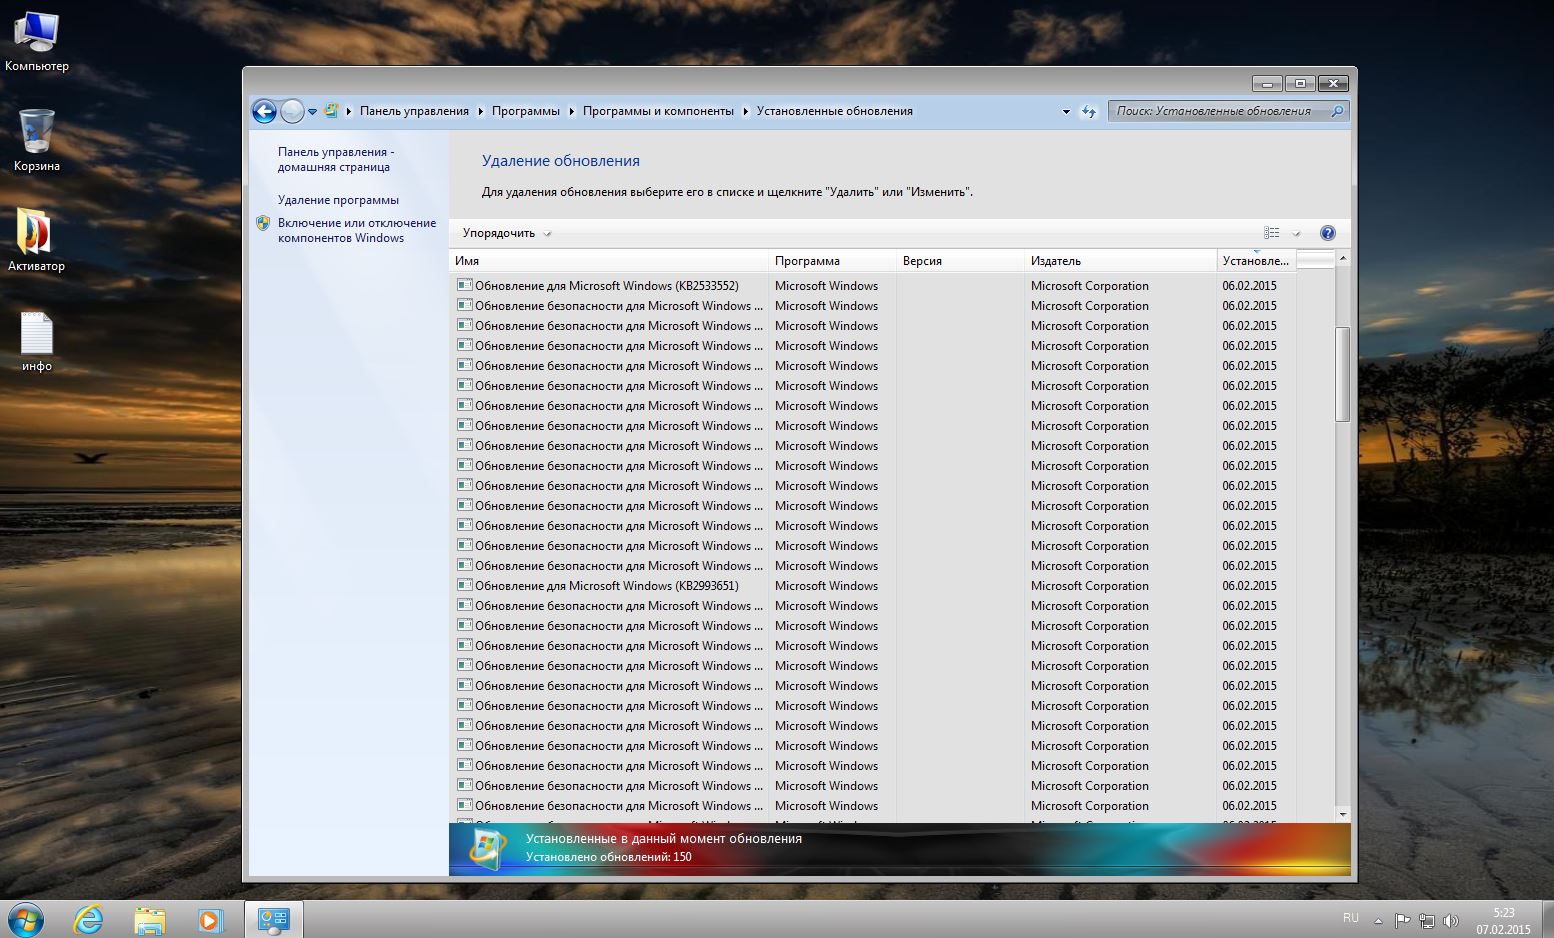The width and height of the screenshot is (1554, 938).
Task: Click the vertical scrollbar thumb
Action: coord(1343,374)
